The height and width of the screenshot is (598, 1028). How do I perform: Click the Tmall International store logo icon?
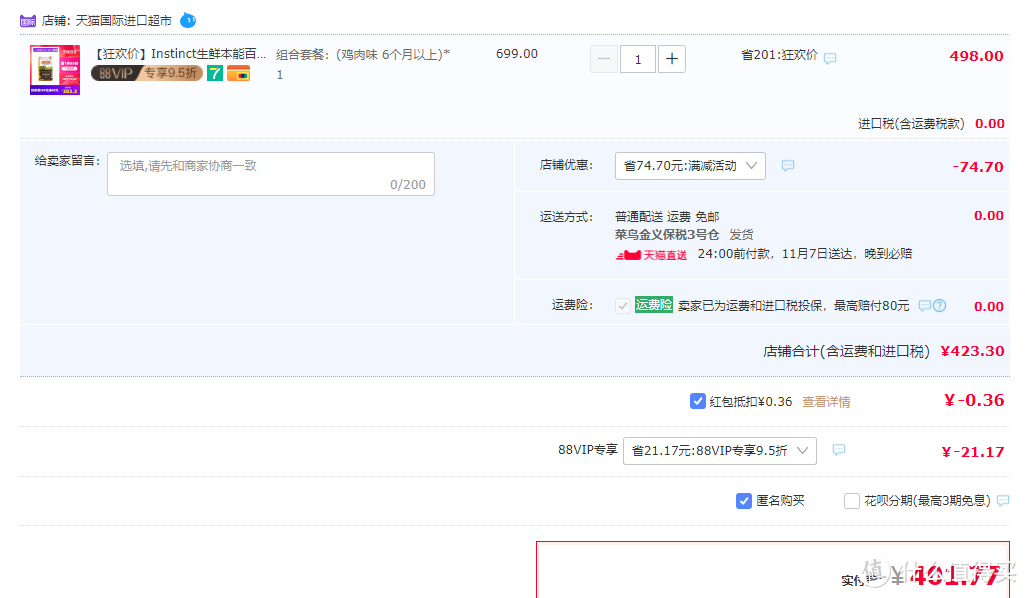[28, 20]
